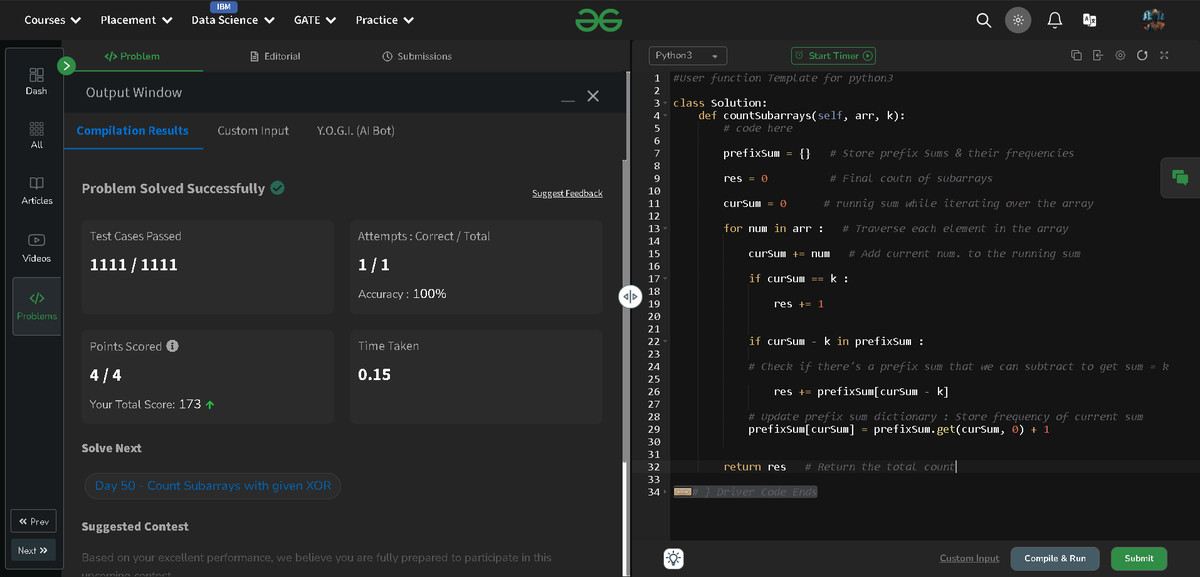The width and height of the screenshot is (1200, 577).
Task: Open the Placement dropdown menu
Action: click(x=136, y=20)
